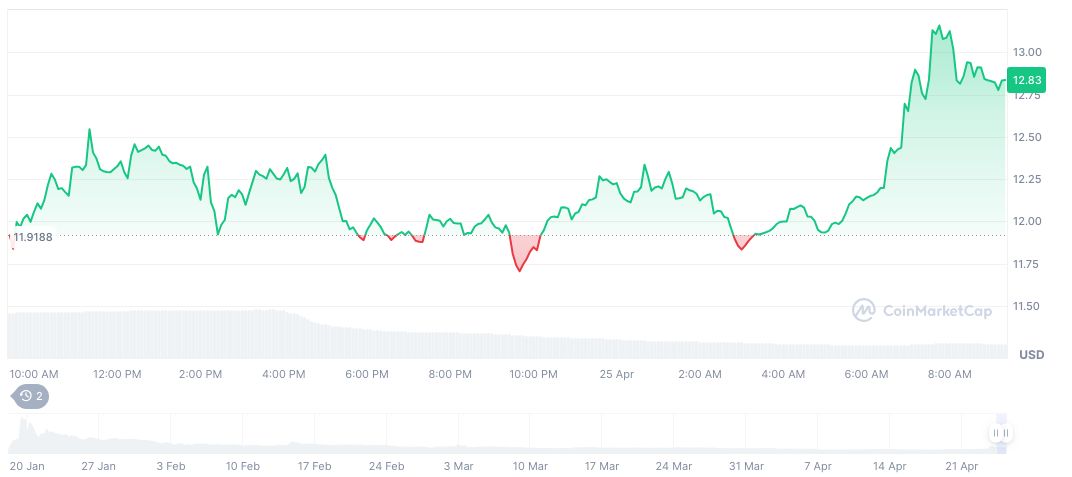Grab the range selector pause-style handle
1072x477 pixels.
tap(1000, 433)
